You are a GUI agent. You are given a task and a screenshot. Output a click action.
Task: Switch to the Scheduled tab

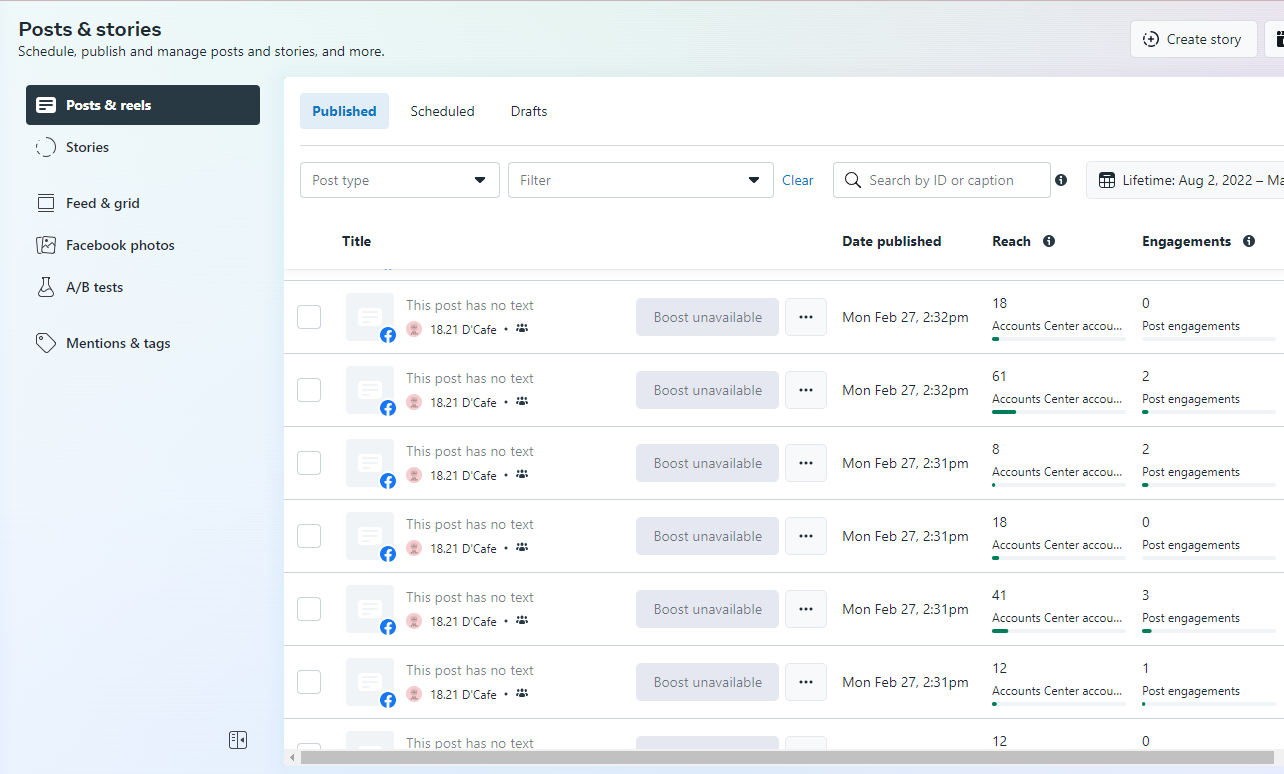click(442, 111)
